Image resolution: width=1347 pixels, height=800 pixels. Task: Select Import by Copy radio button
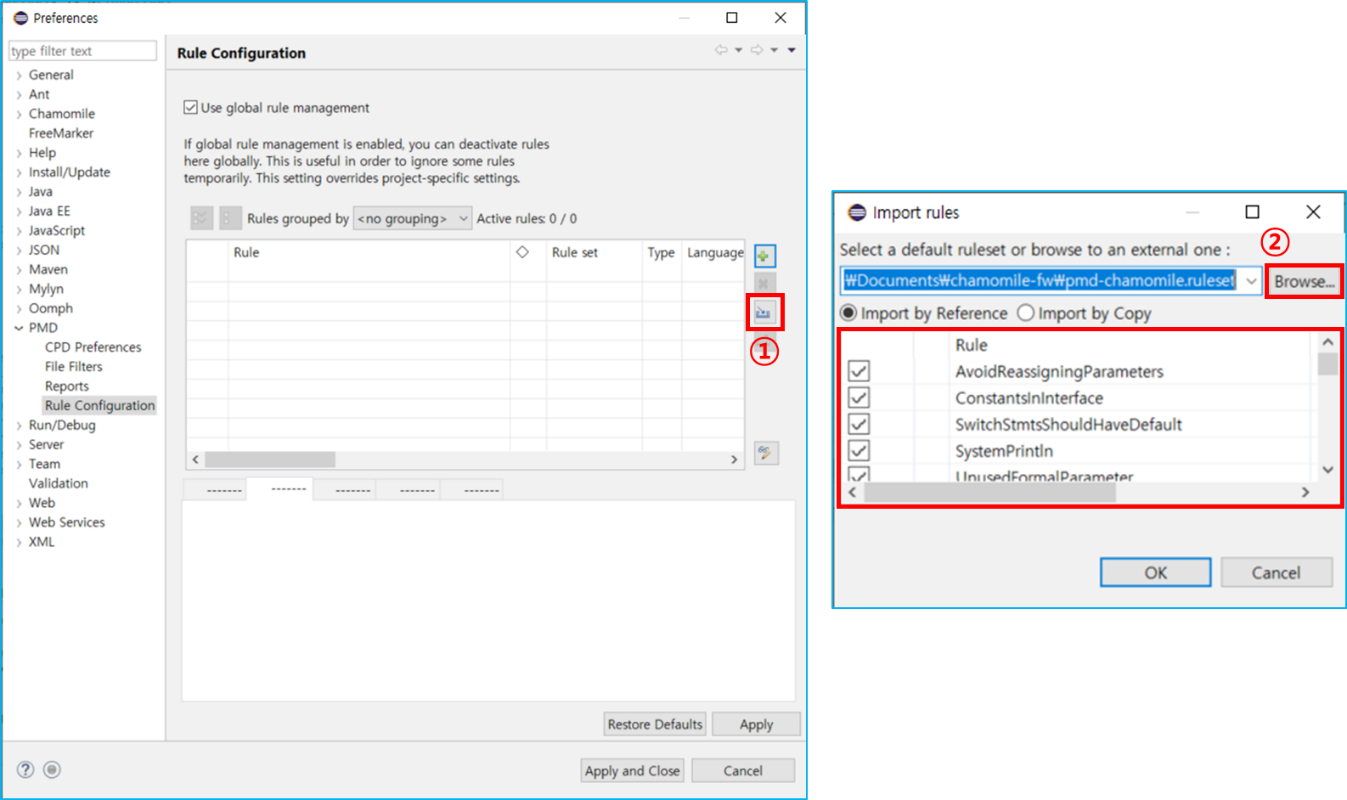pyautogui.click(x=1025, y=313)
